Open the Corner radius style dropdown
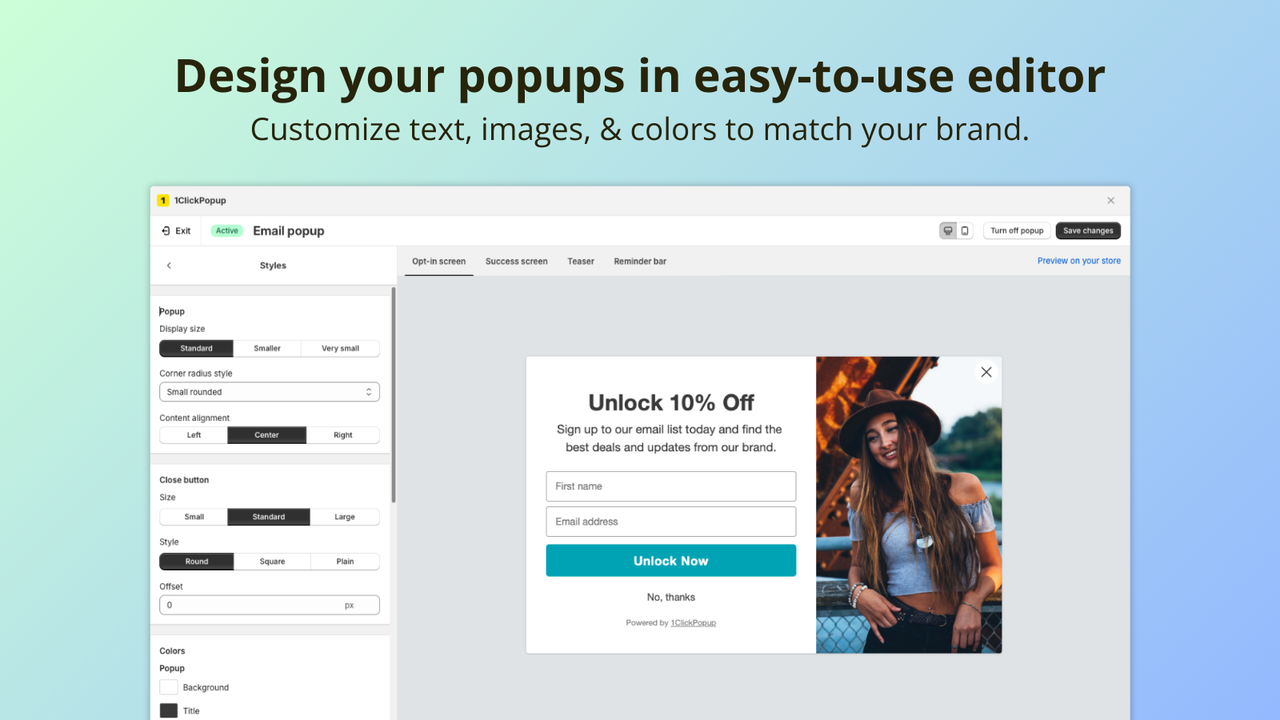This screenshot has height=720, width=1280. pos(269,391)
